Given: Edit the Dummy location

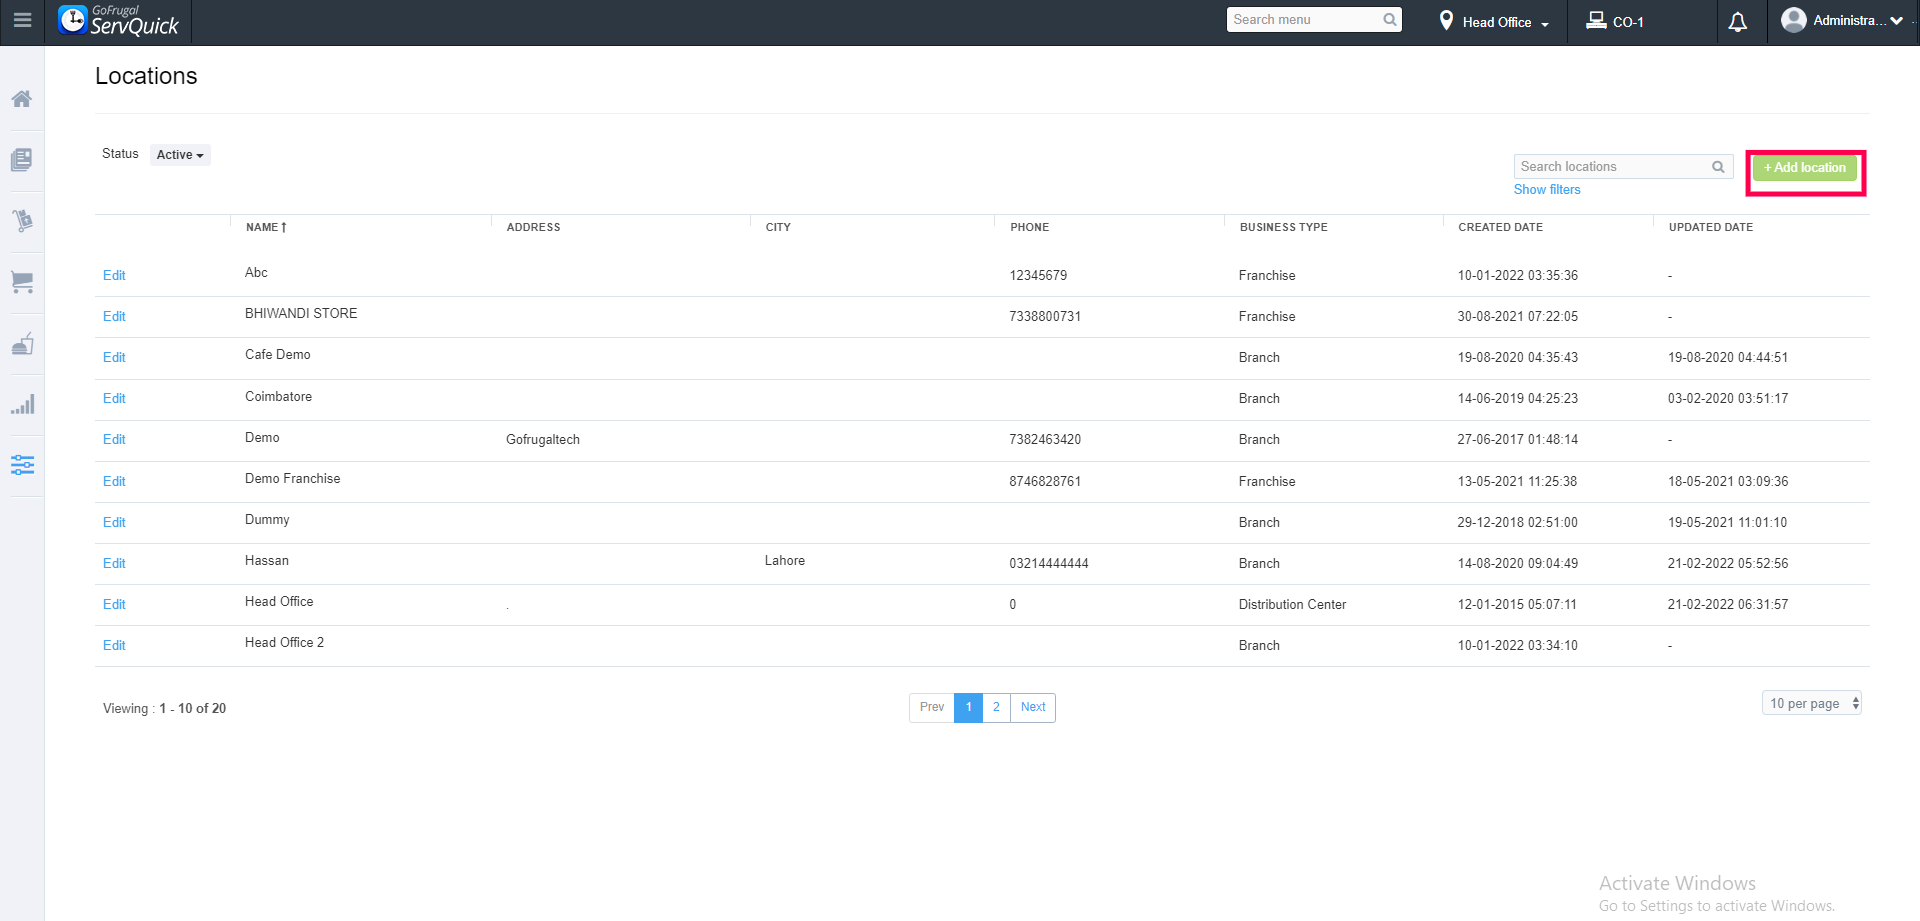Looking at the screenshot, I should tap(114, 523).
